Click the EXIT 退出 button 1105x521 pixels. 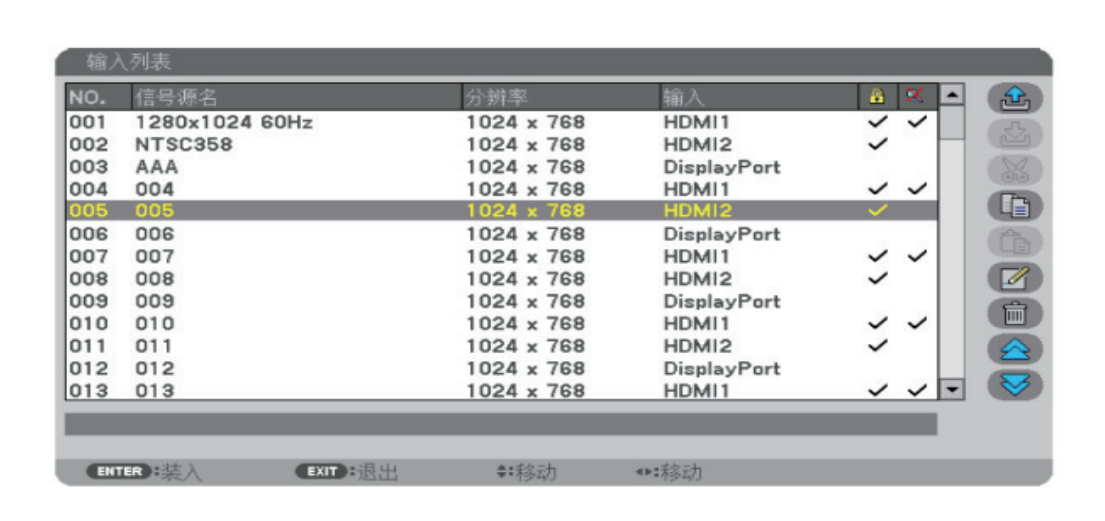coord(346,472)
